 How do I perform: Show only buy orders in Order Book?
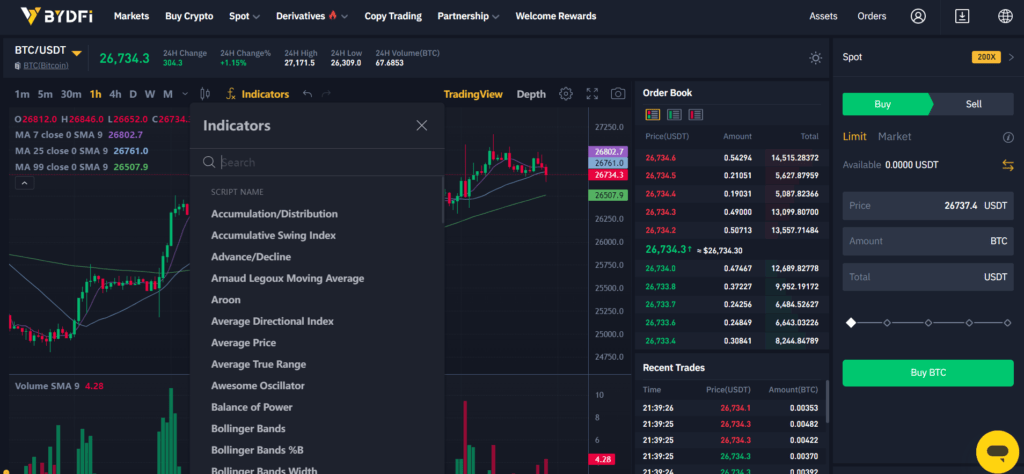(x=674, y=115)
